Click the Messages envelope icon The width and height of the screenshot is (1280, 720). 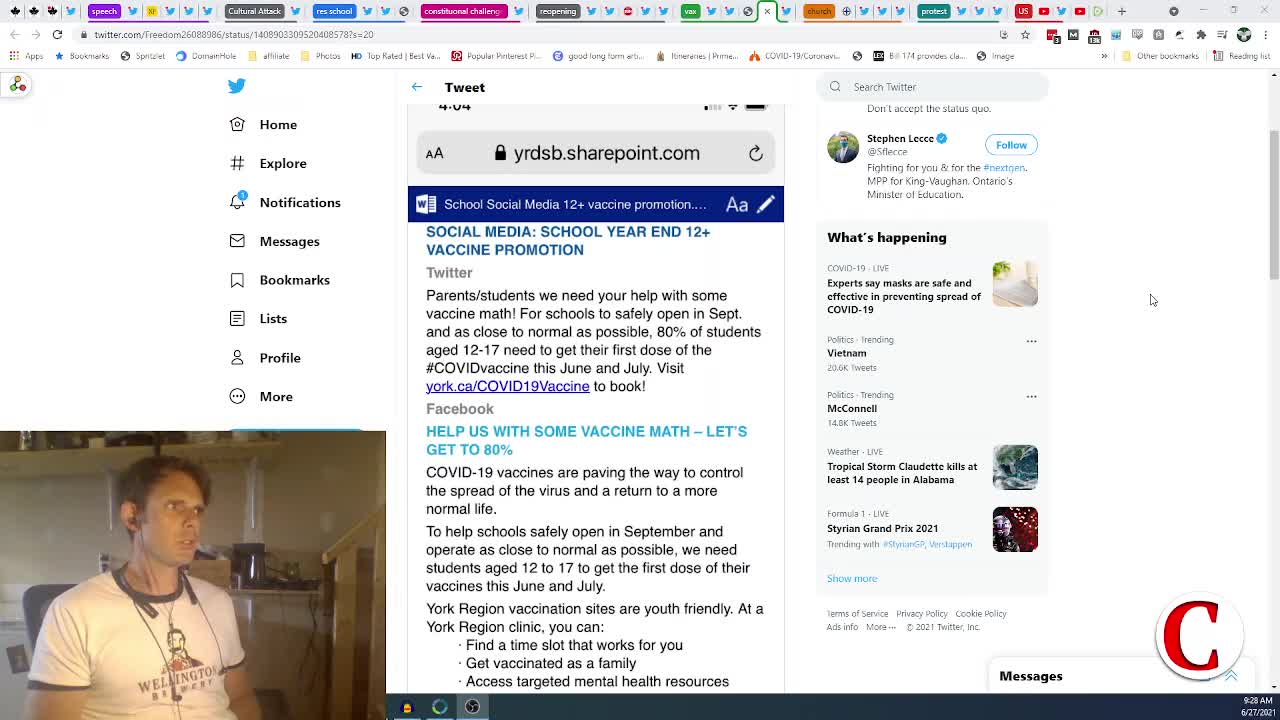(237, 240)
